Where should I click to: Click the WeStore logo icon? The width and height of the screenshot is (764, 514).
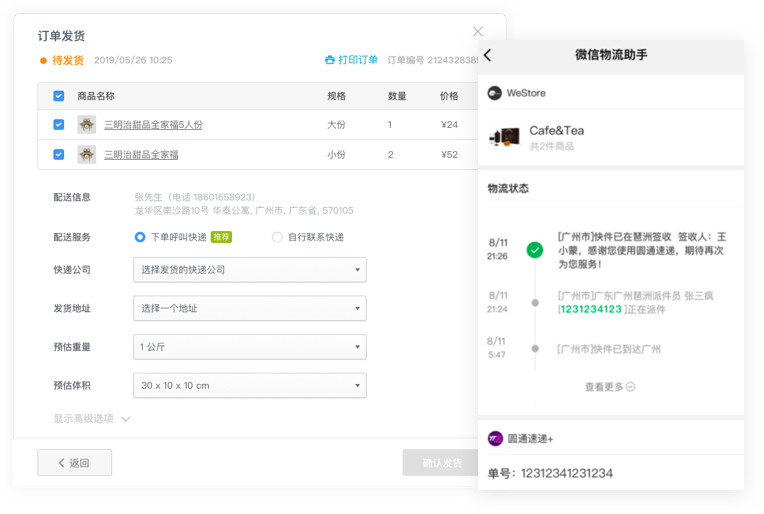[494, 93]
